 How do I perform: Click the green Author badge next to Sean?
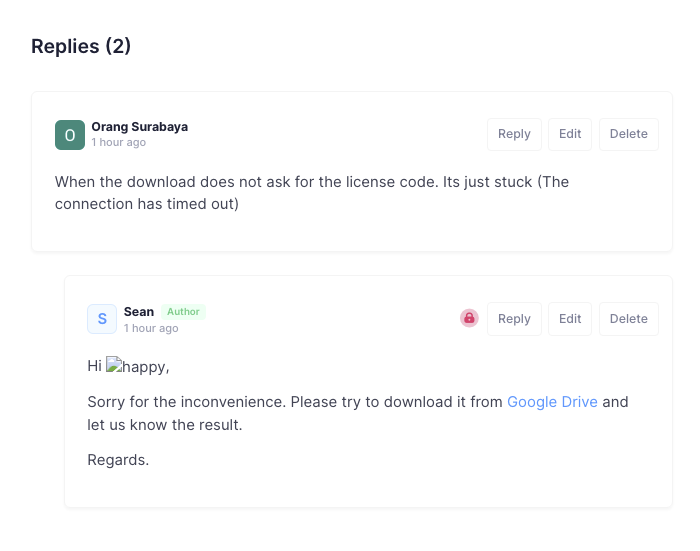click(x=183, y=312)
